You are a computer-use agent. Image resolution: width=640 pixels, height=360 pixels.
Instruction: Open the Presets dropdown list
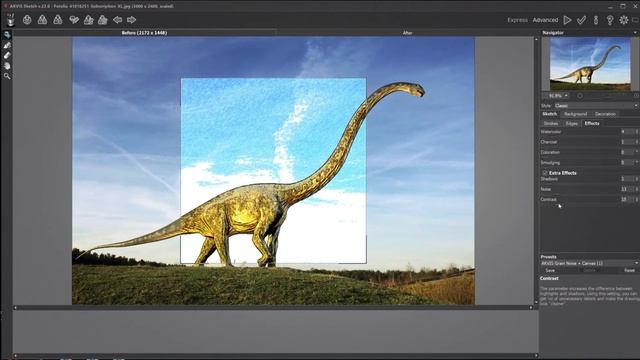tap(589, 263)
